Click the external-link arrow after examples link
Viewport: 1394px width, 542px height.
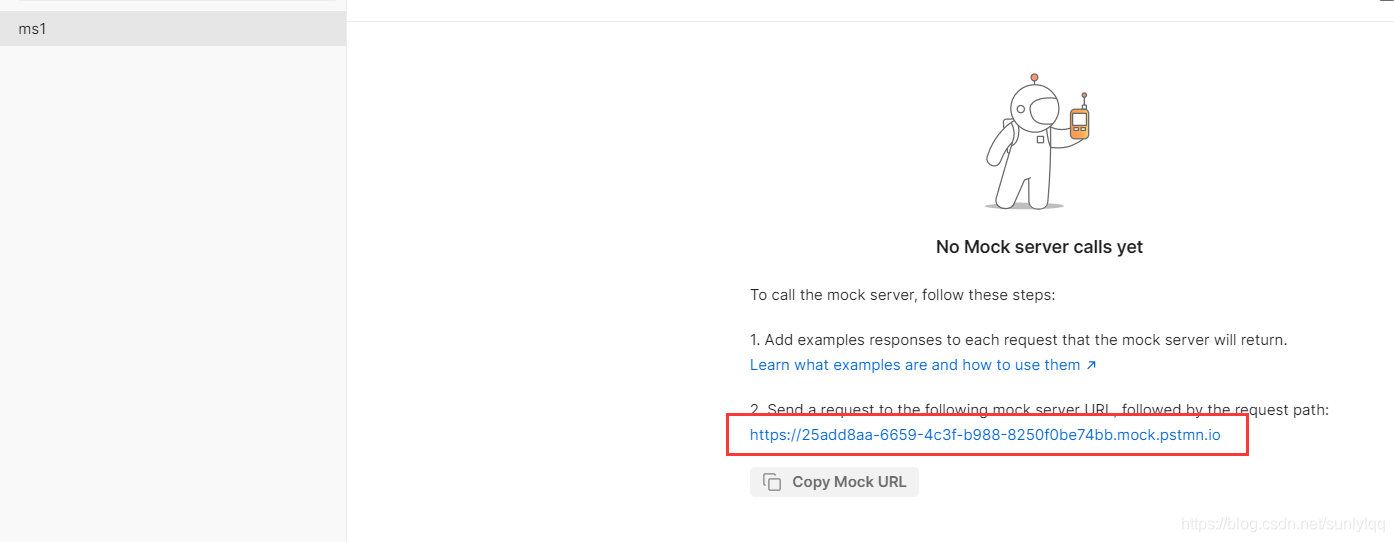click(x=1091, y=365)
